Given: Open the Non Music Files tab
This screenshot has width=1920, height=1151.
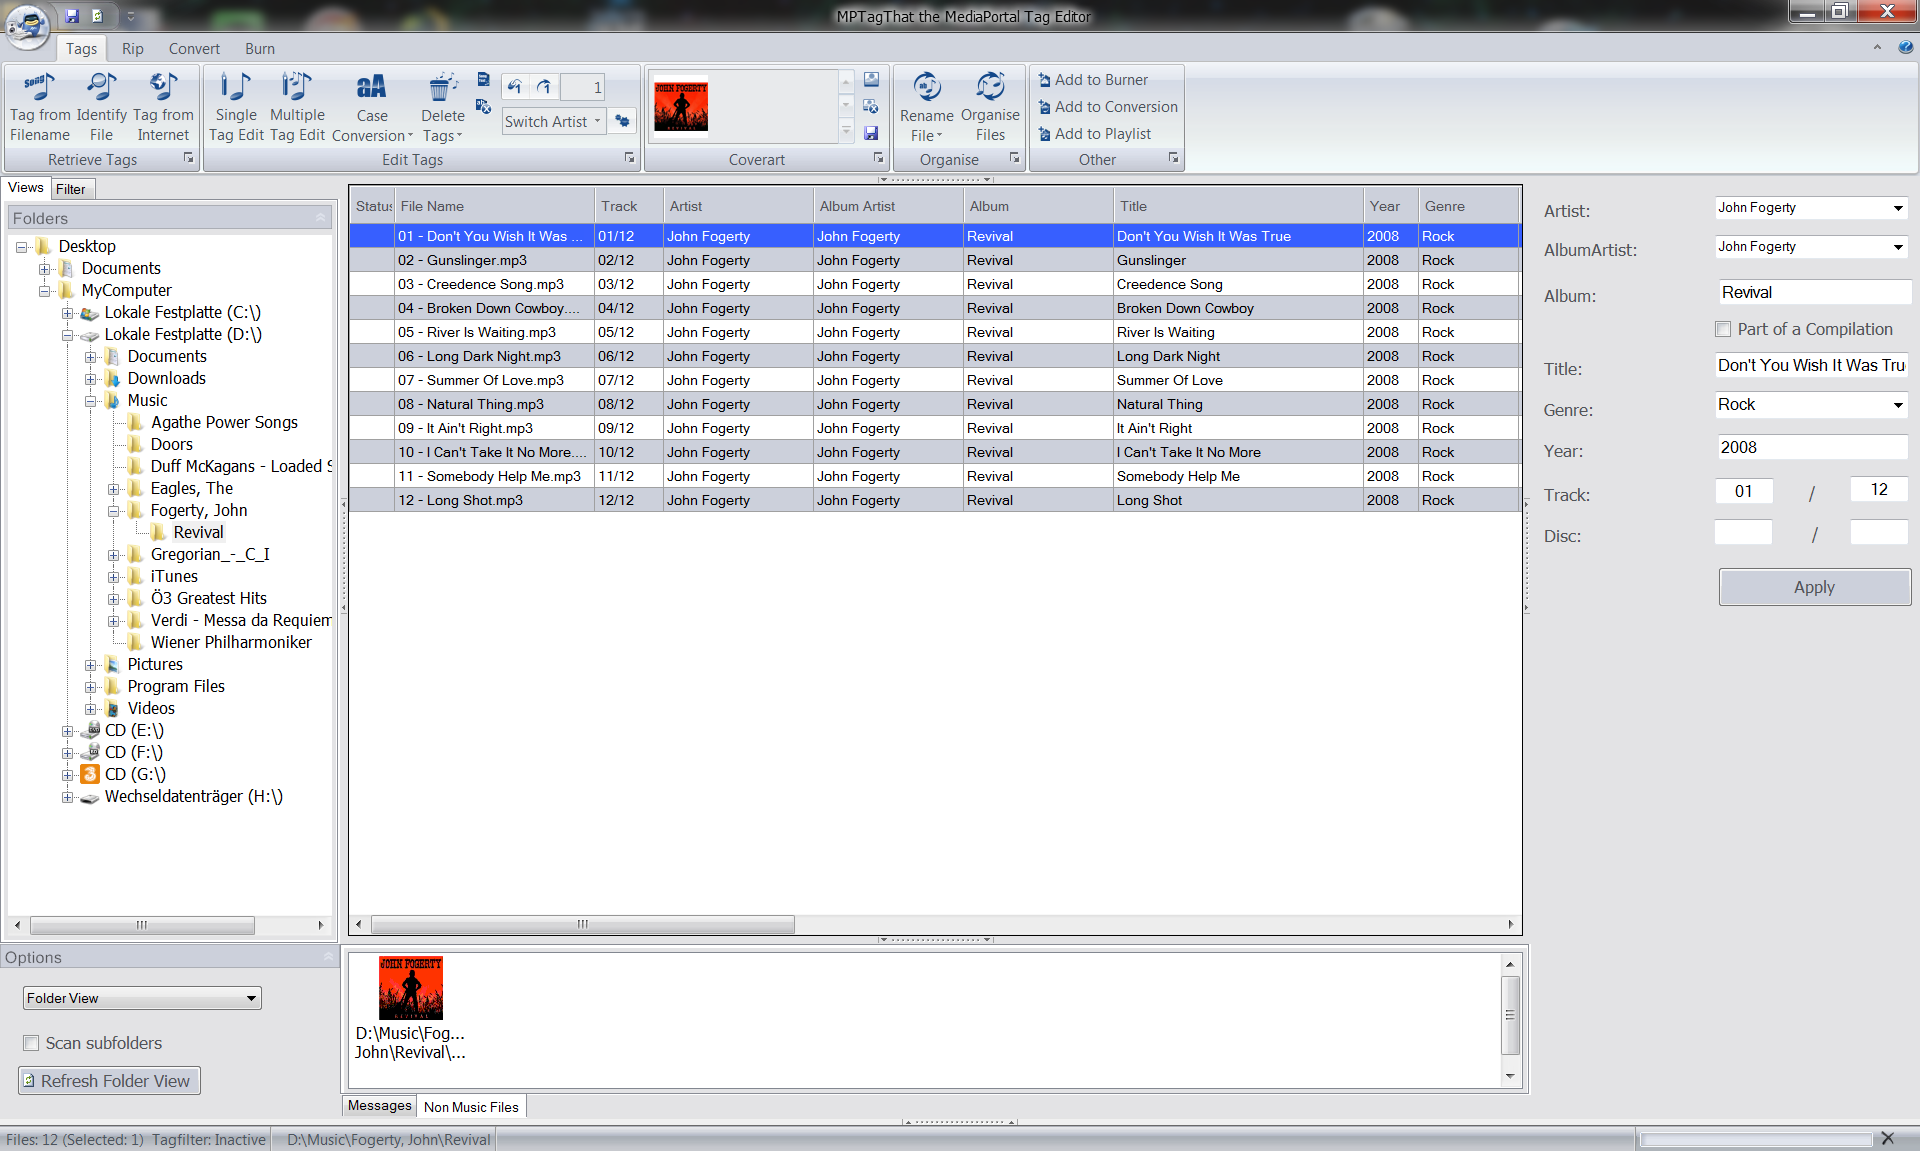Looking at the screenshot, I should coord(471,1107).
